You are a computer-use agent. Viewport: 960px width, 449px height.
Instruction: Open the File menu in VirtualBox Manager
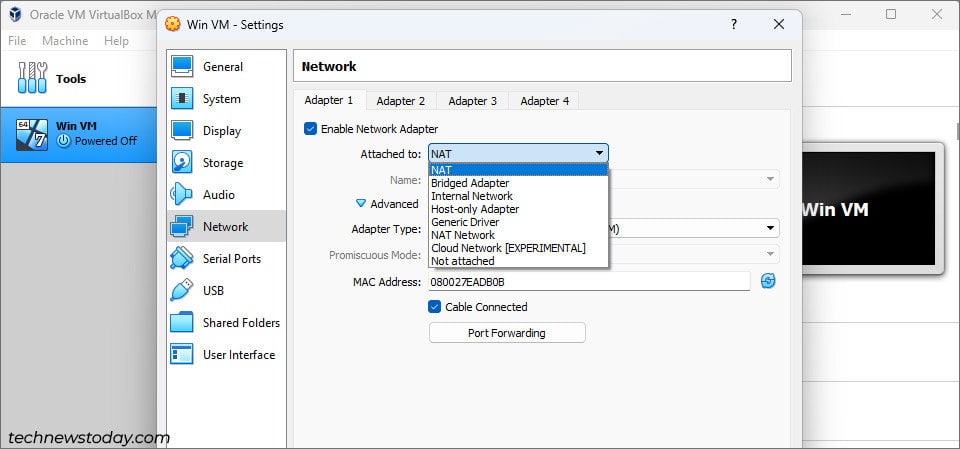pos(17,40)
